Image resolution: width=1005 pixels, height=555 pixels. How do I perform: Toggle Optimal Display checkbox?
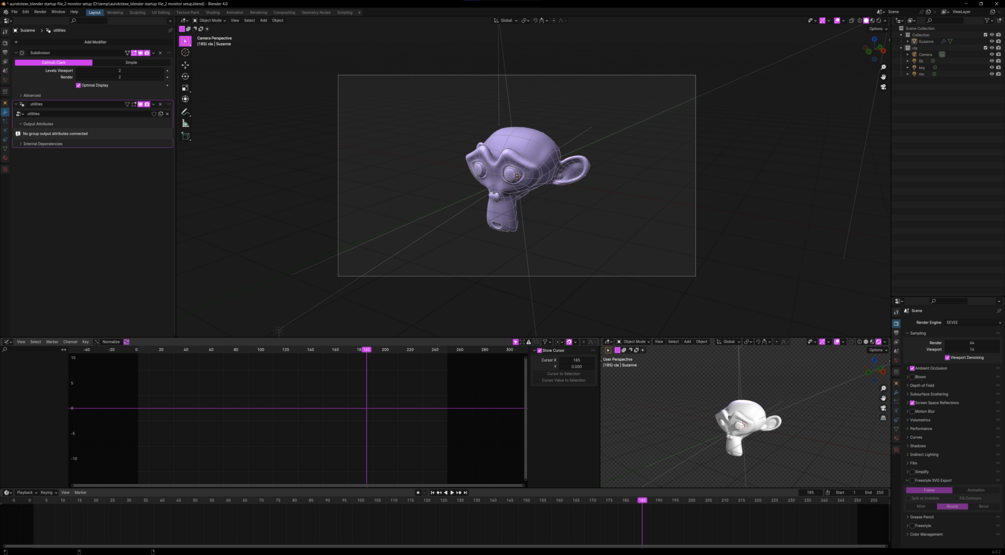78,85
